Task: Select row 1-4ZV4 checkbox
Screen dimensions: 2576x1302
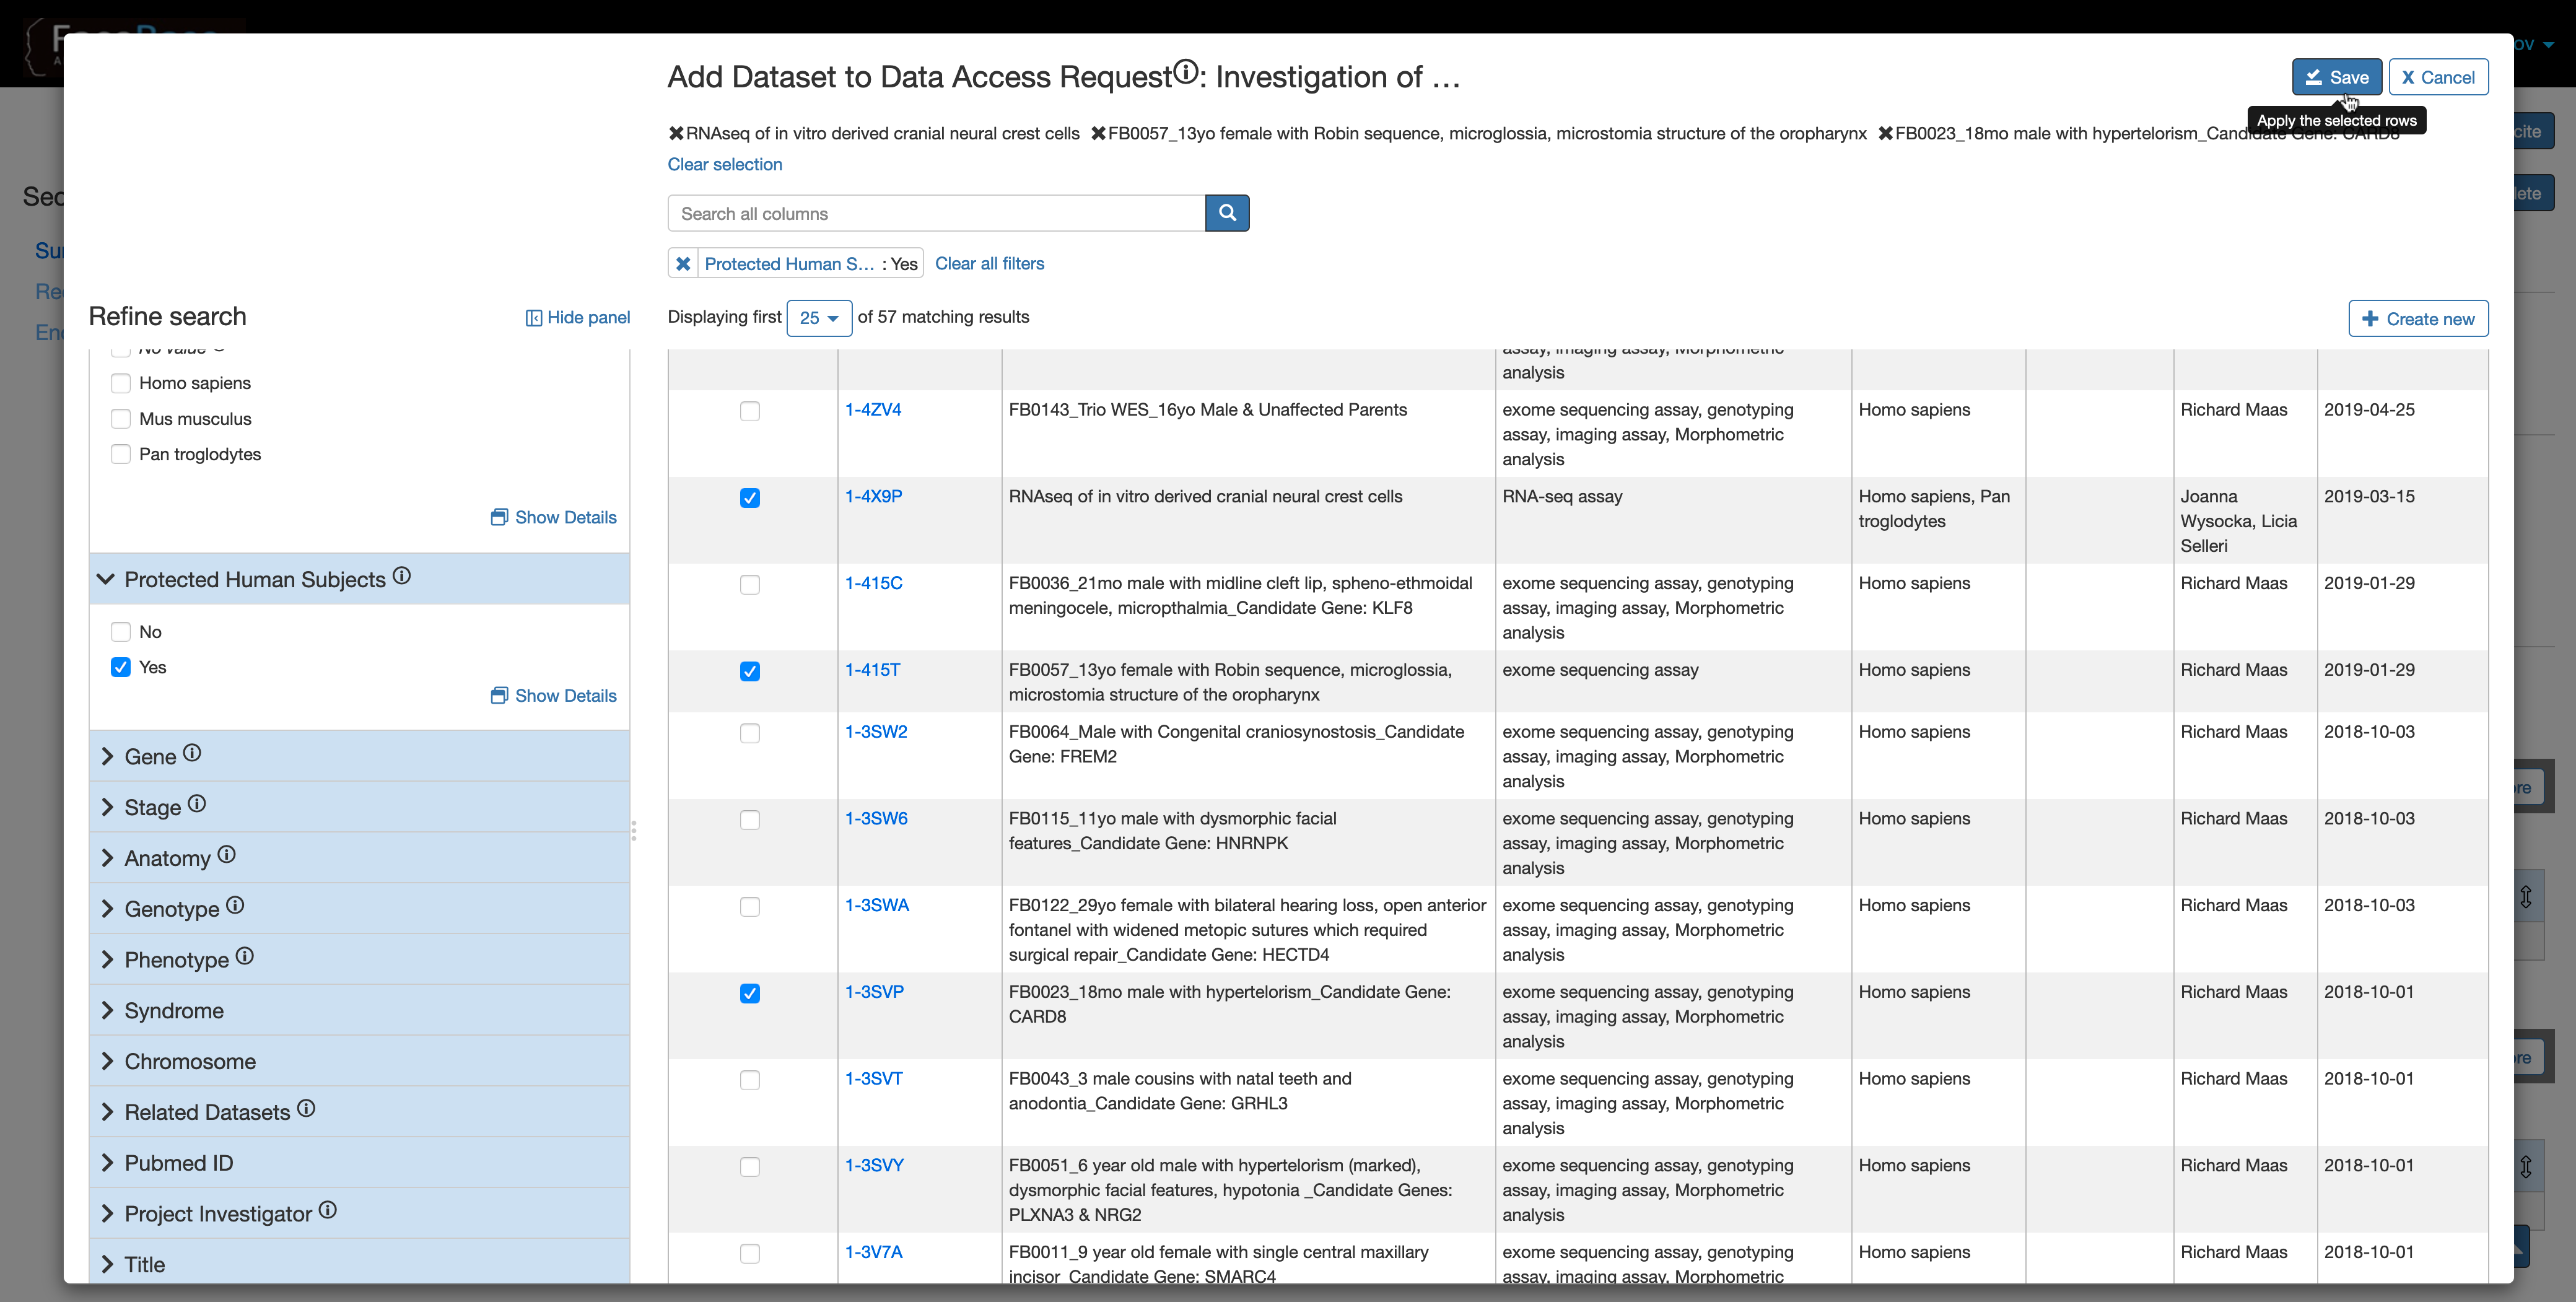Action: click(x=750, y=411)
